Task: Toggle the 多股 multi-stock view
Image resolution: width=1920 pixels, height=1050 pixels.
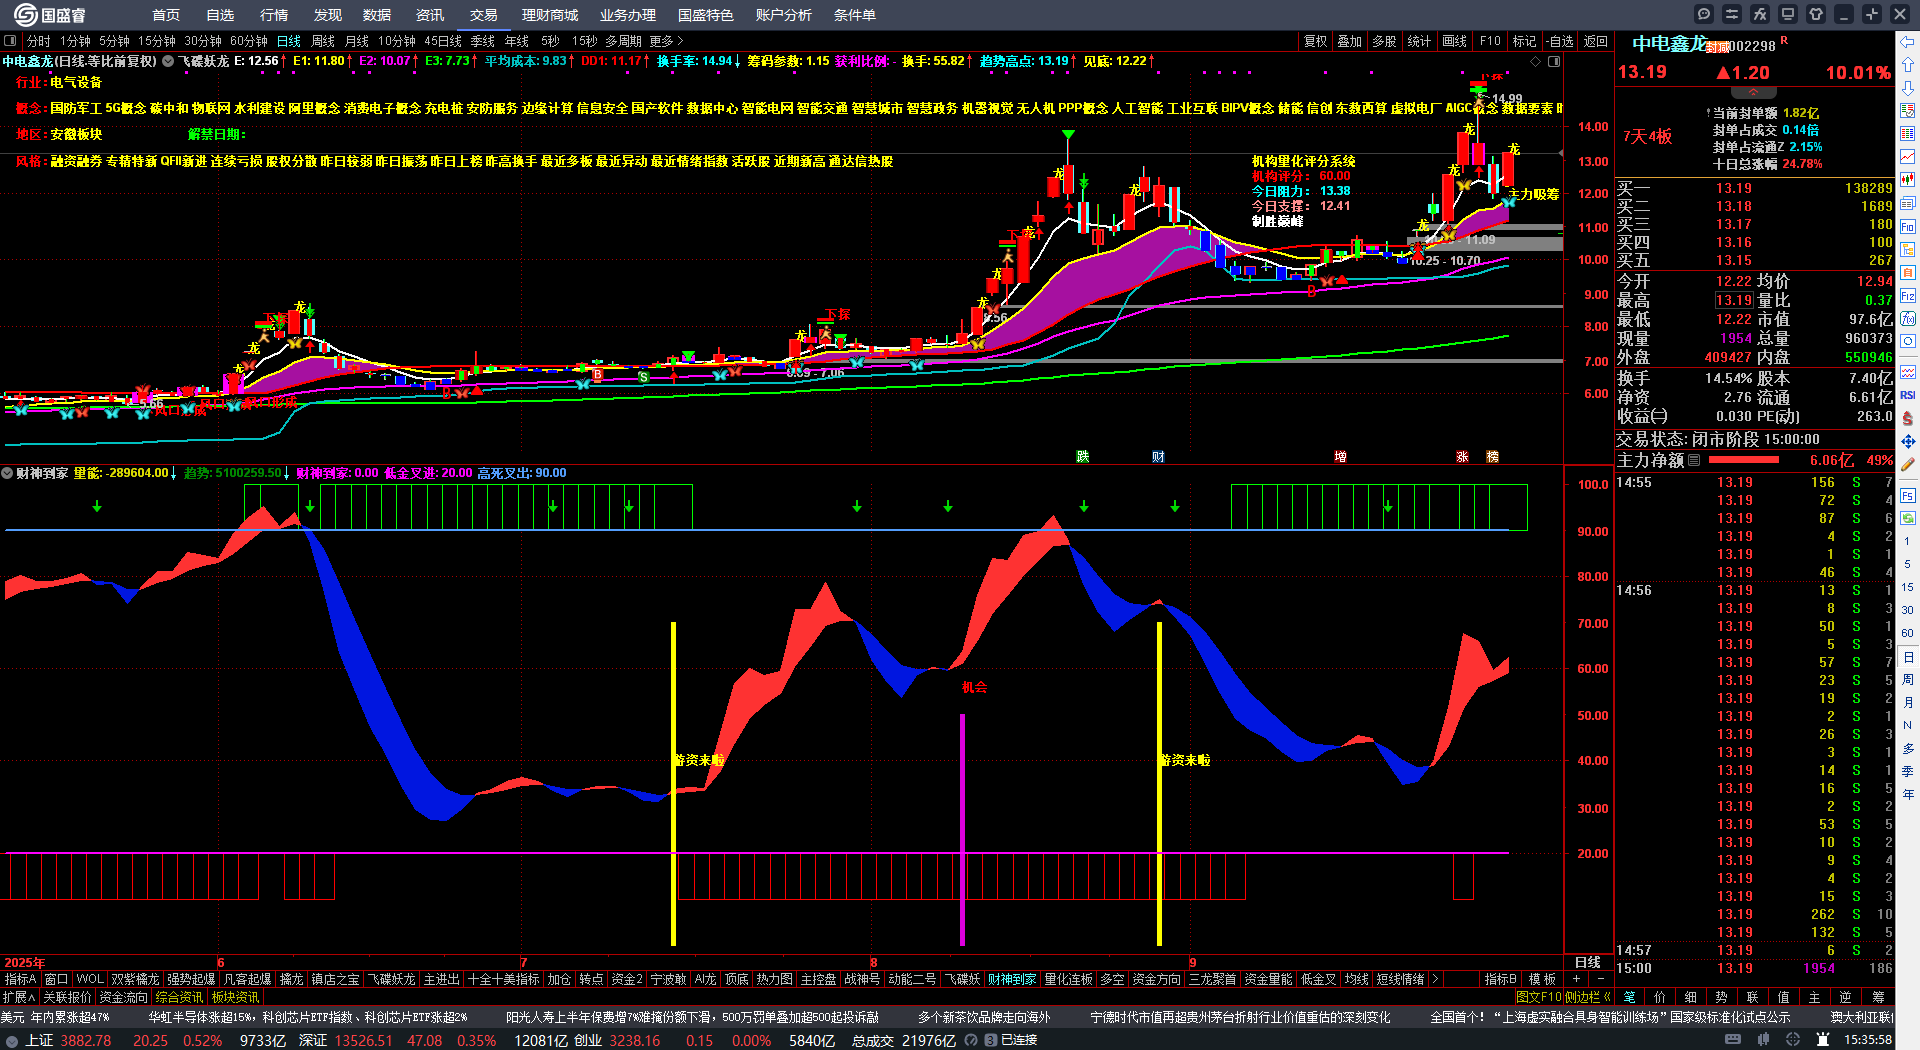Action: click(x=1384, y=41)
